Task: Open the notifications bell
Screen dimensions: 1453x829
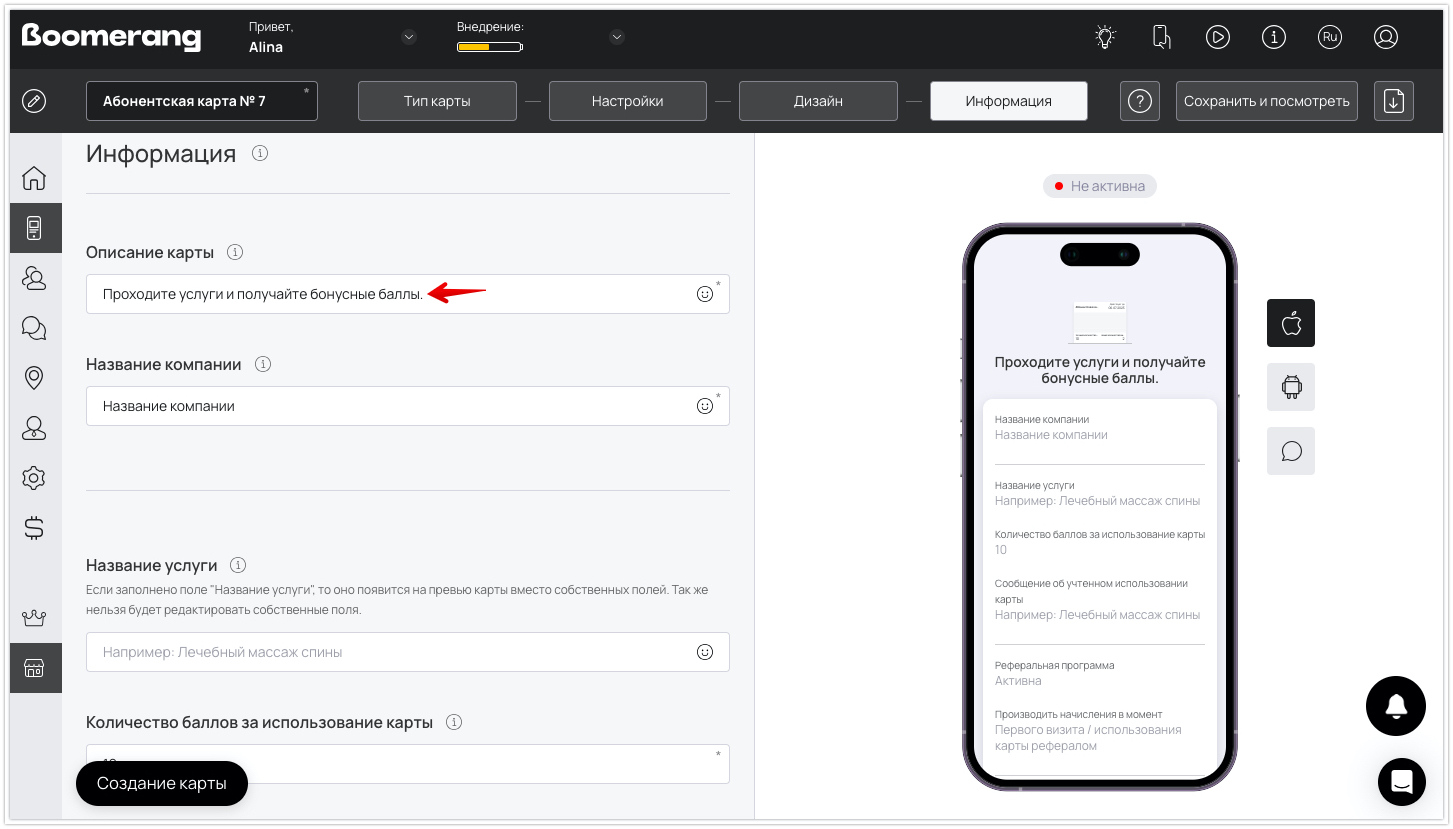Action: coord(1396,706)
